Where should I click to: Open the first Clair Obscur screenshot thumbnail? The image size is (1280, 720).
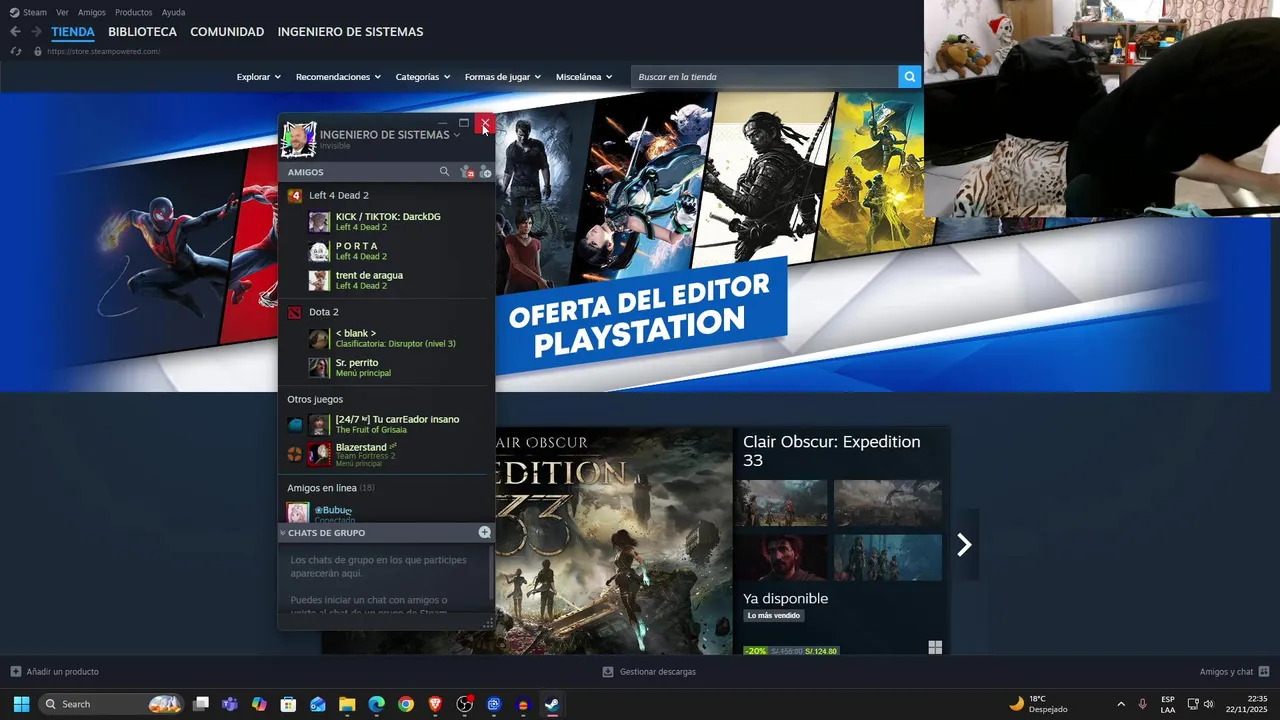coord(781,503)
